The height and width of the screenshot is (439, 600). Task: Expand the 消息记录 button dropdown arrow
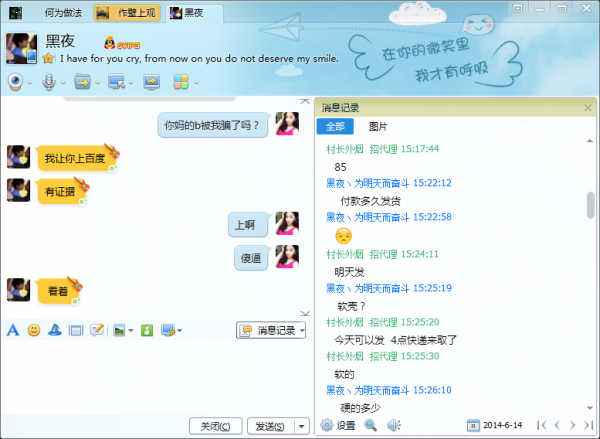click(302, 330)
